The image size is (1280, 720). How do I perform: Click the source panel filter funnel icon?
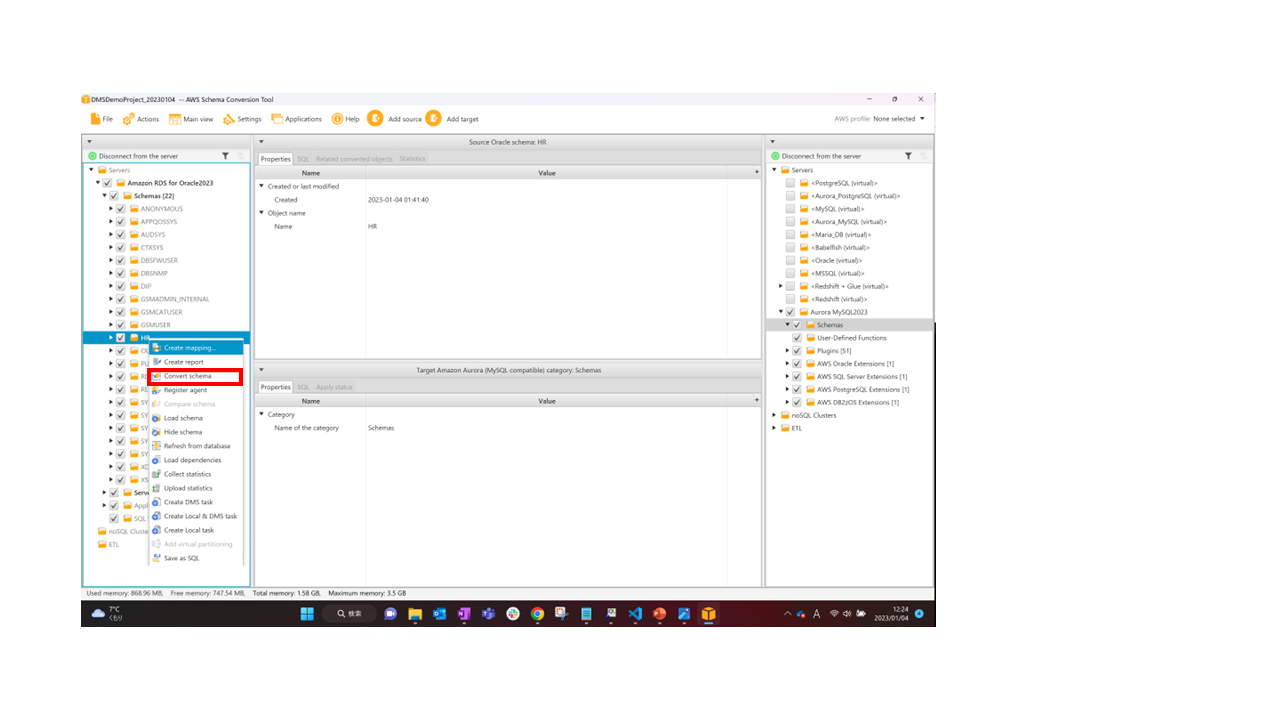point(225,156)
